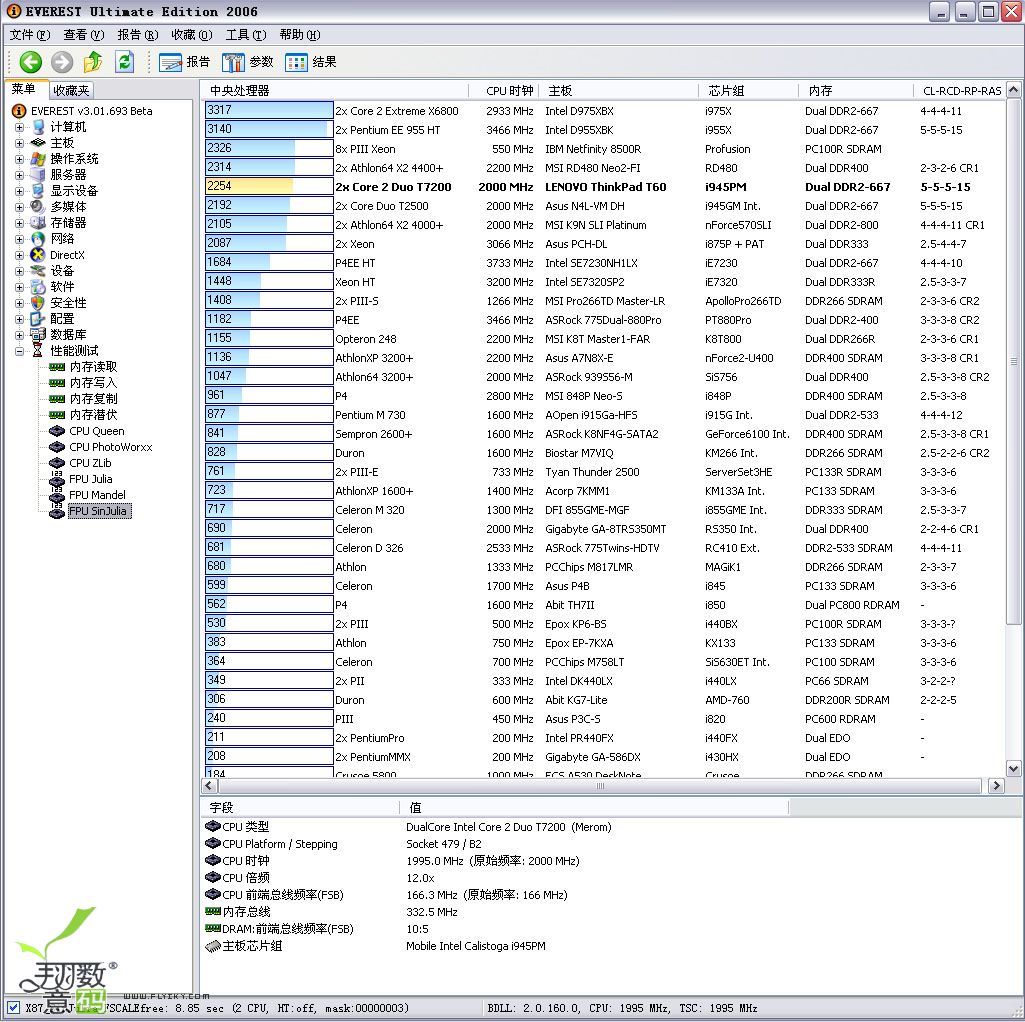Select the CPU ZLib benchmark
The height and width of the screenshot is (1022, 1025).
pyautogui.click(x=90, y=463)
